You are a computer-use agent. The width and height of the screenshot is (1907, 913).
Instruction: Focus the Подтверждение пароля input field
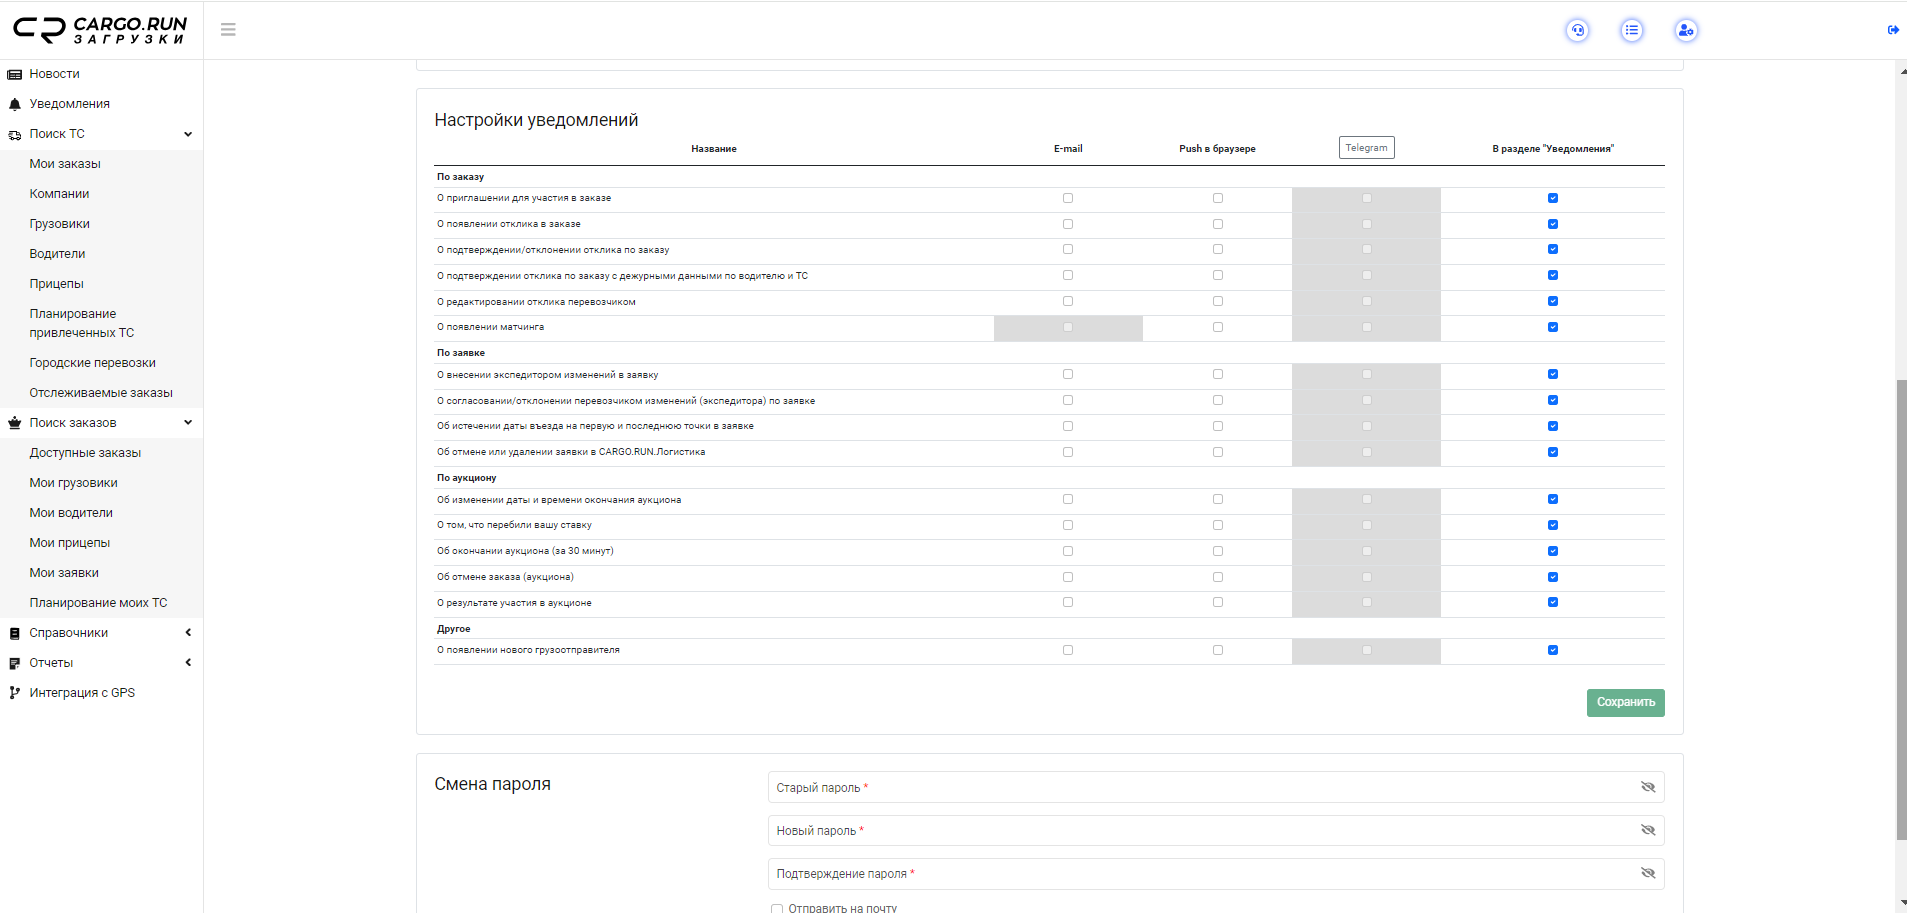point(1216,873)
